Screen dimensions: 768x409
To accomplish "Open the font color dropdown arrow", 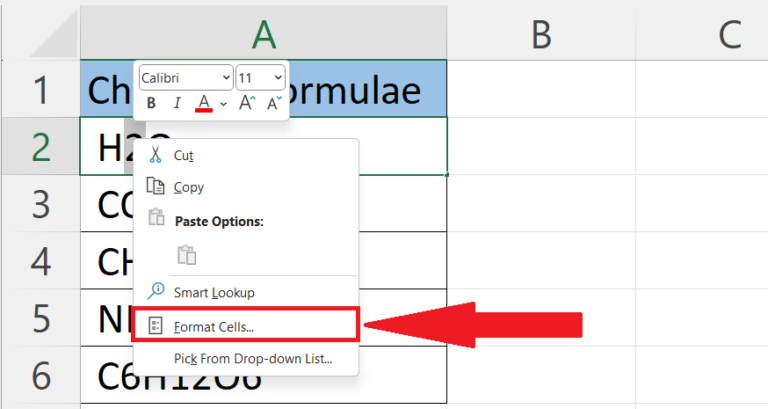I will (x=223, y=103).
